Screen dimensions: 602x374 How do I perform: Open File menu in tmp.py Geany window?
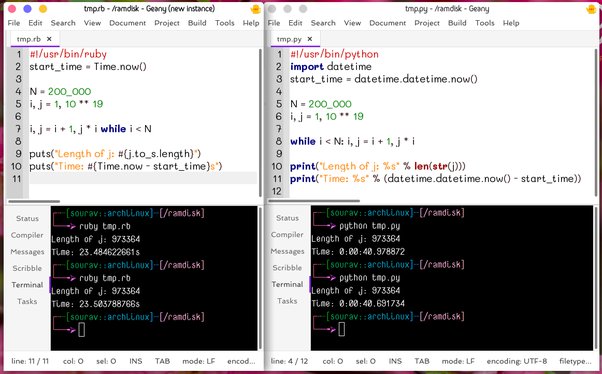point(274,23)
